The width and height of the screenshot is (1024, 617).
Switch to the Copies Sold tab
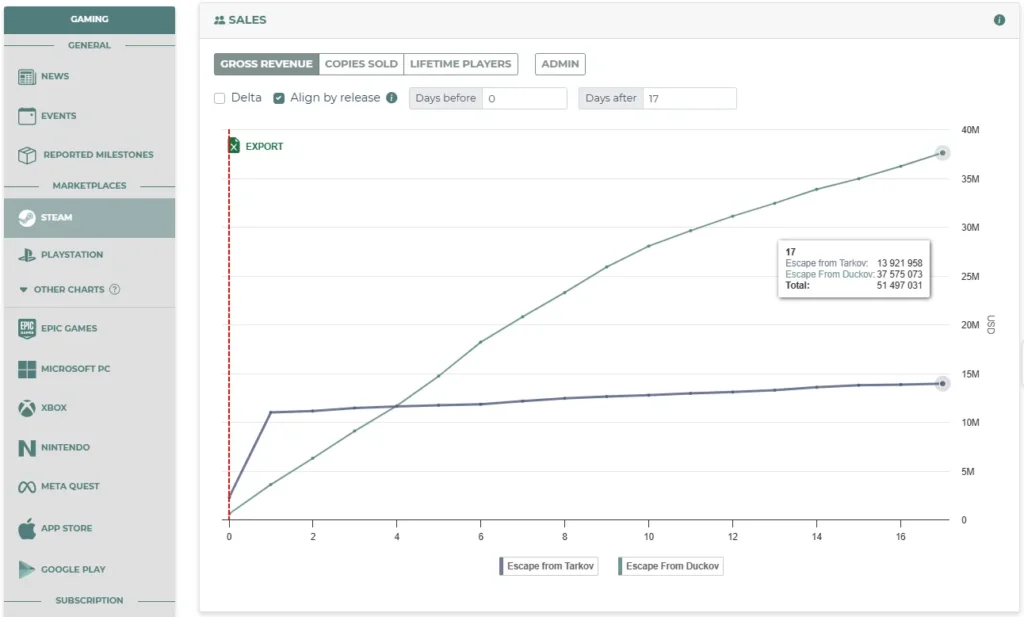(x=361, y=64)
